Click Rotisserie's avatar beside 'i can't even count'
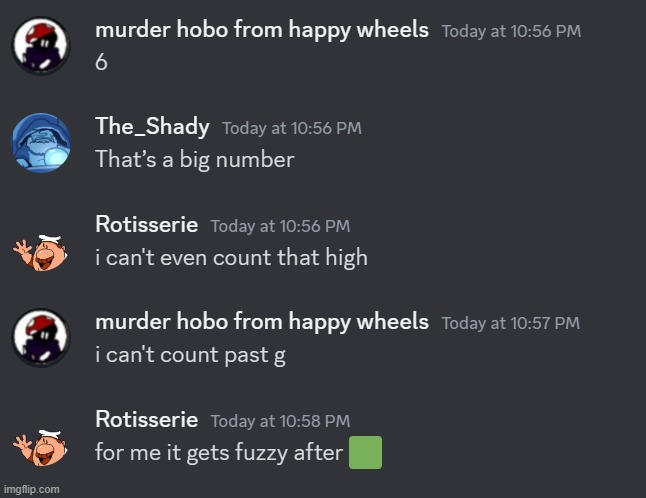 40,252
